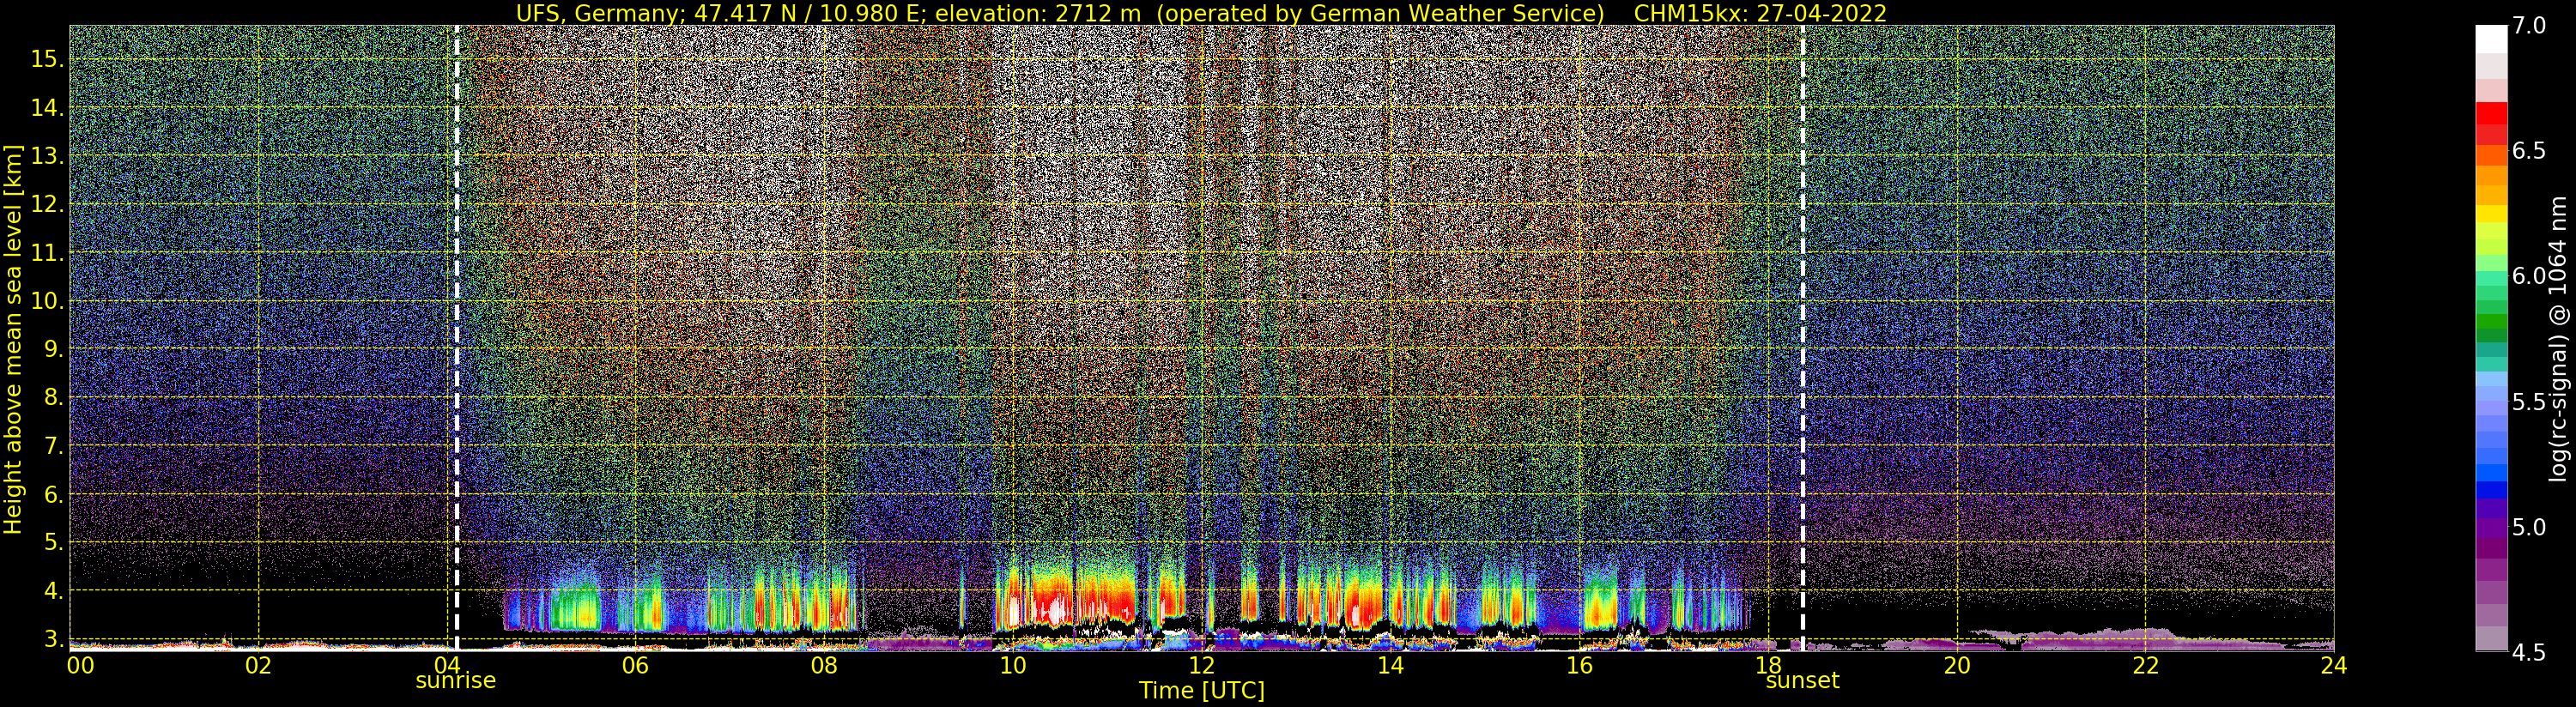Click the 'Height above mean sea level [km]' label
This screenshot has height=707, width=2576.
tap(13, 340)
